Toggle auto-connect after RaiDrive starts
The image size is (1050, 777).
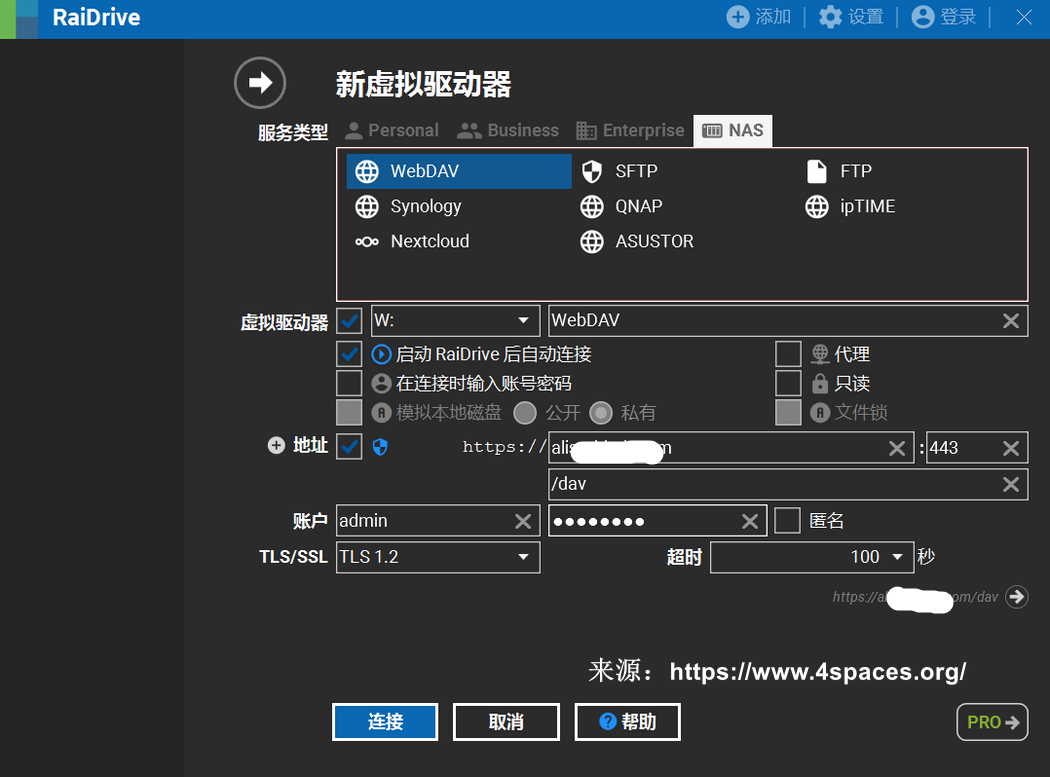[x=349, y=354]
